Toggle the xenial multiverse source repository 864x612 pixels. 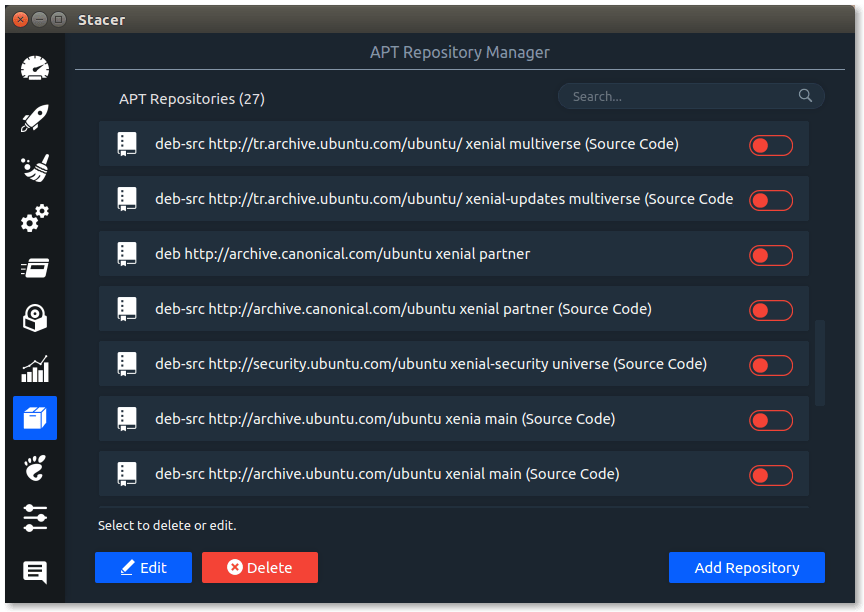click(770, 145)
